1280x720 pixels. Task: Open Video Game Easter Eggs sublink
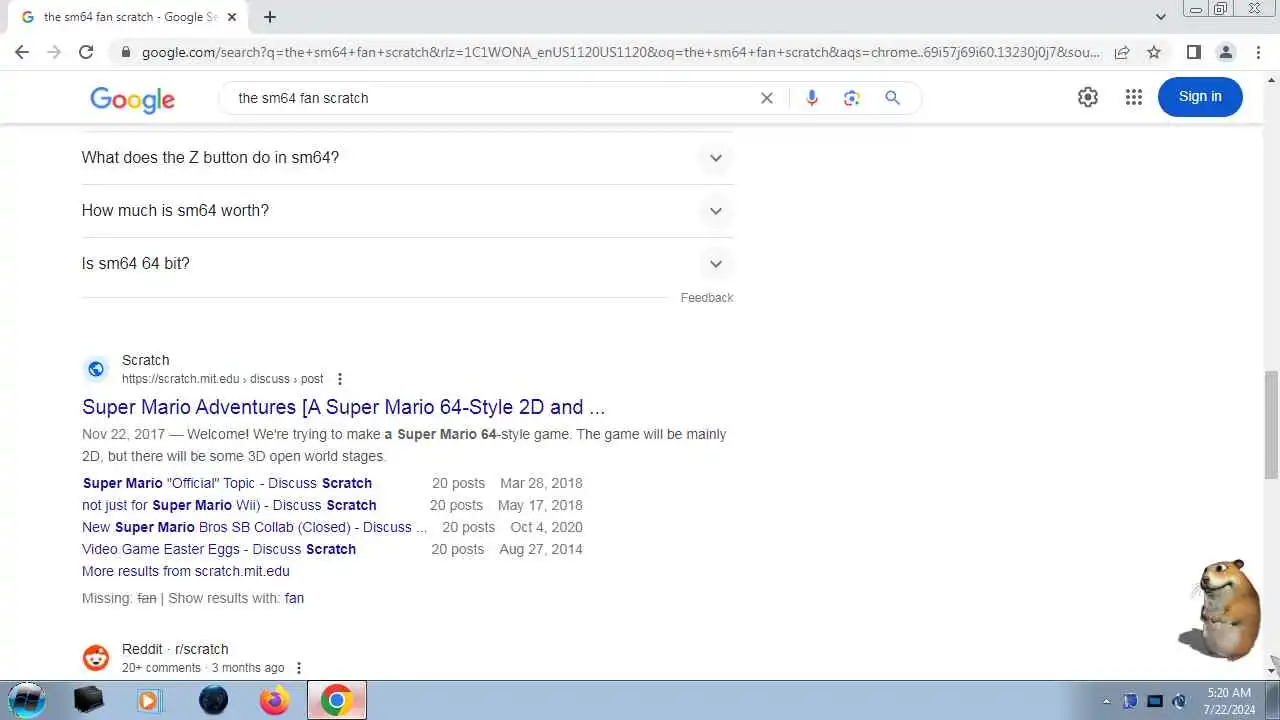point(219,549)
